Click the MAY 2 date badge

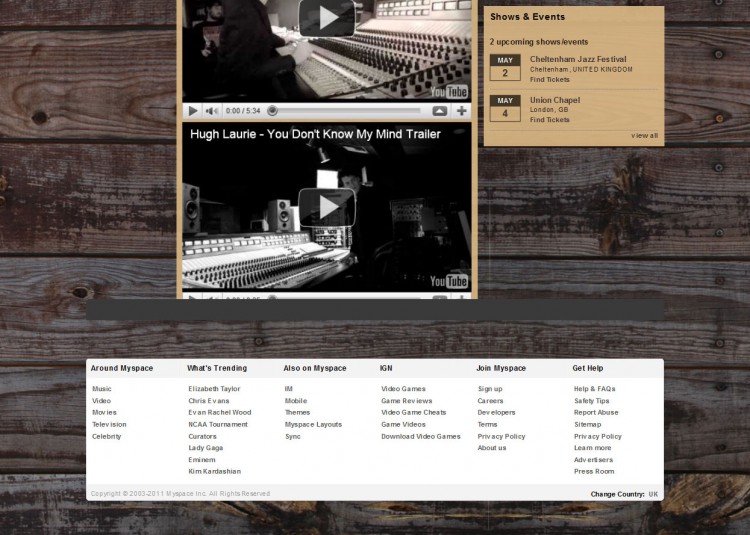pyautogui.click(x=505, y=67)
